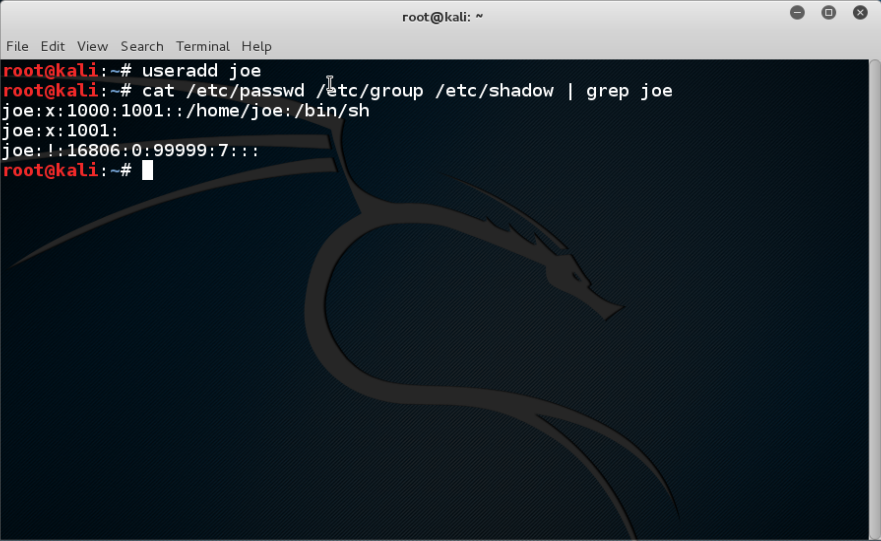This screenshot has width=881, height=541.
Task: Click the '/etc/shadow' path in the command
Action: click(x=494, y=91)
